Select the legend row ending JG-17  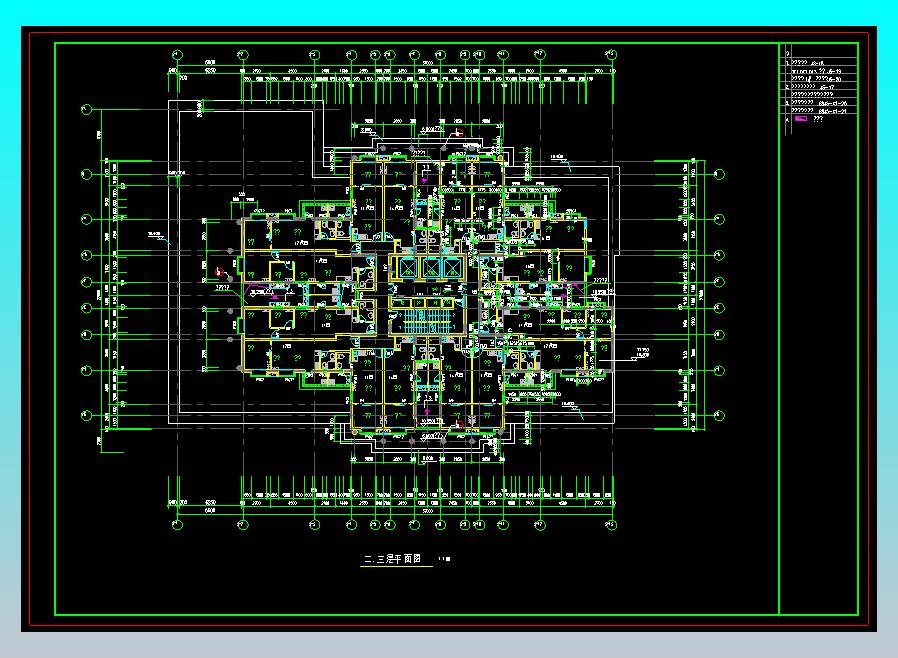(822, 87)
